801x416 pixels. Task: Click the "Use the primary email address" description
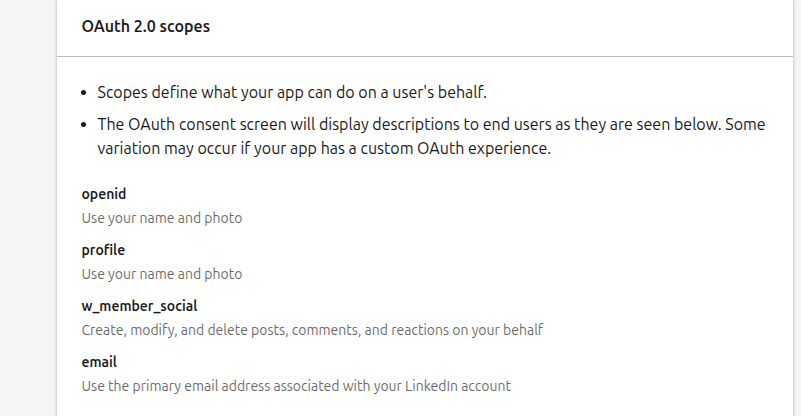point(296,385)
